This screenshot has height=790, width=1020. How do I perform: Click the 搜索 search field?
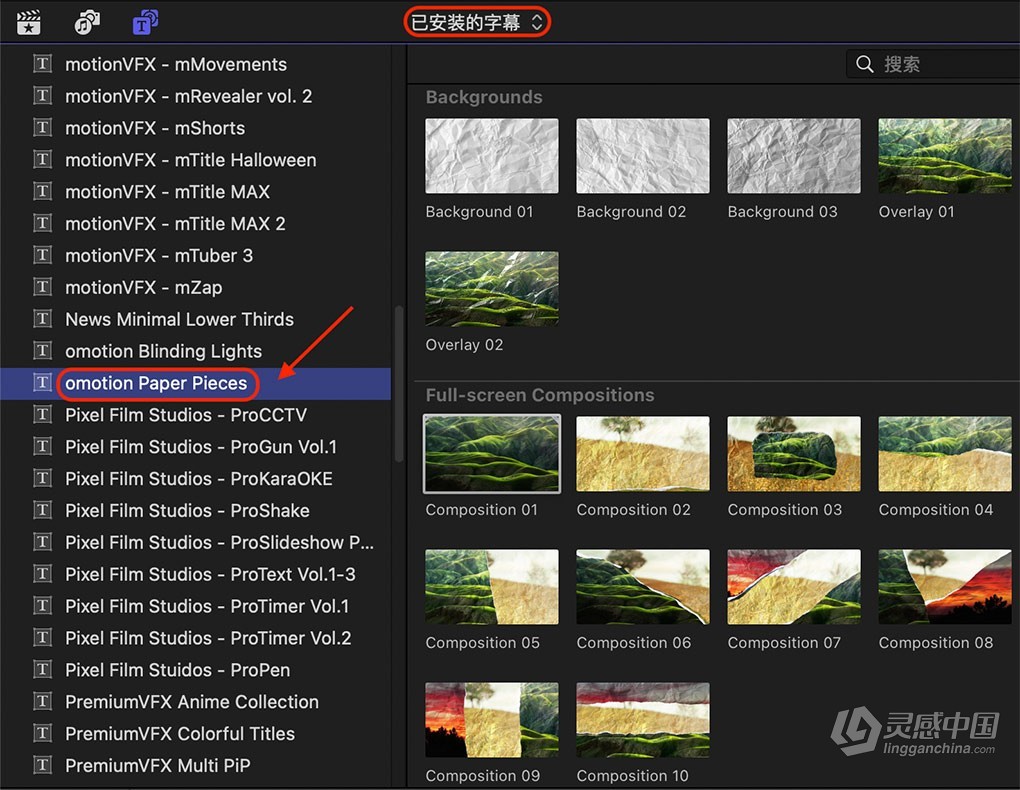click(933, 64)
